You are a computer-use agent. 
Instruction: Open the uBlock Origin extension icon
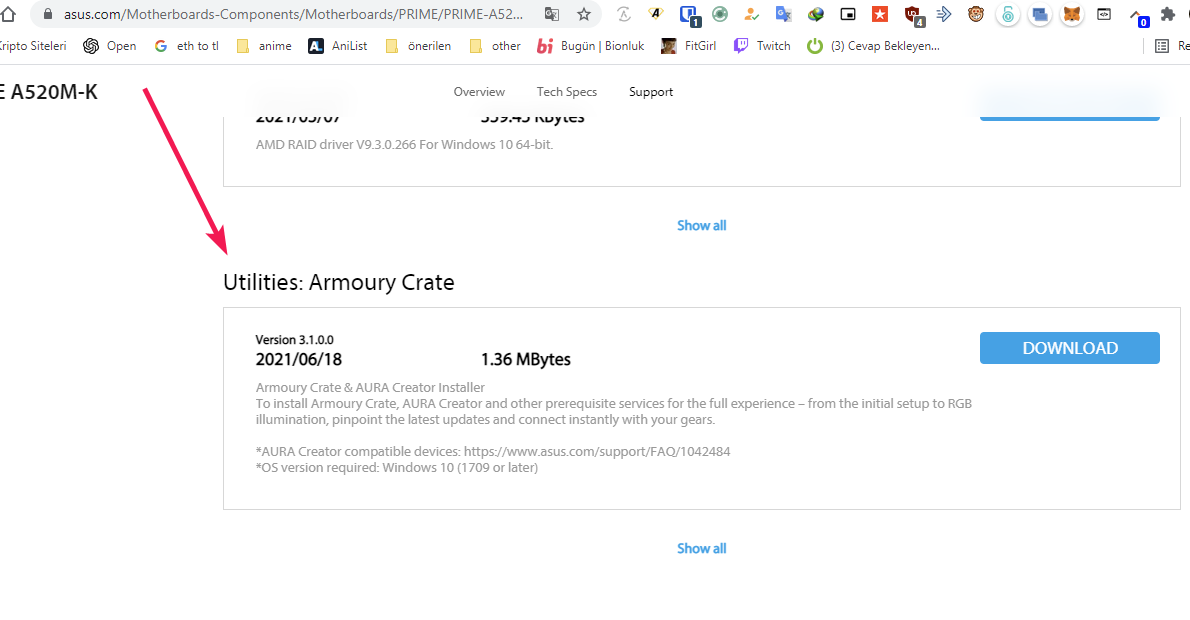click(913, 15)
